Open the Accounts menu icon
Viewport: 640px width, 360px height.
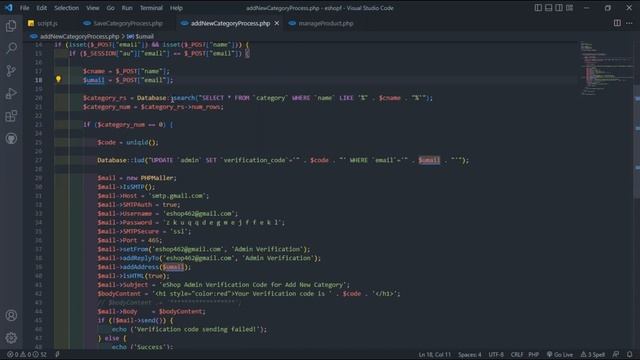click(11, 315)
